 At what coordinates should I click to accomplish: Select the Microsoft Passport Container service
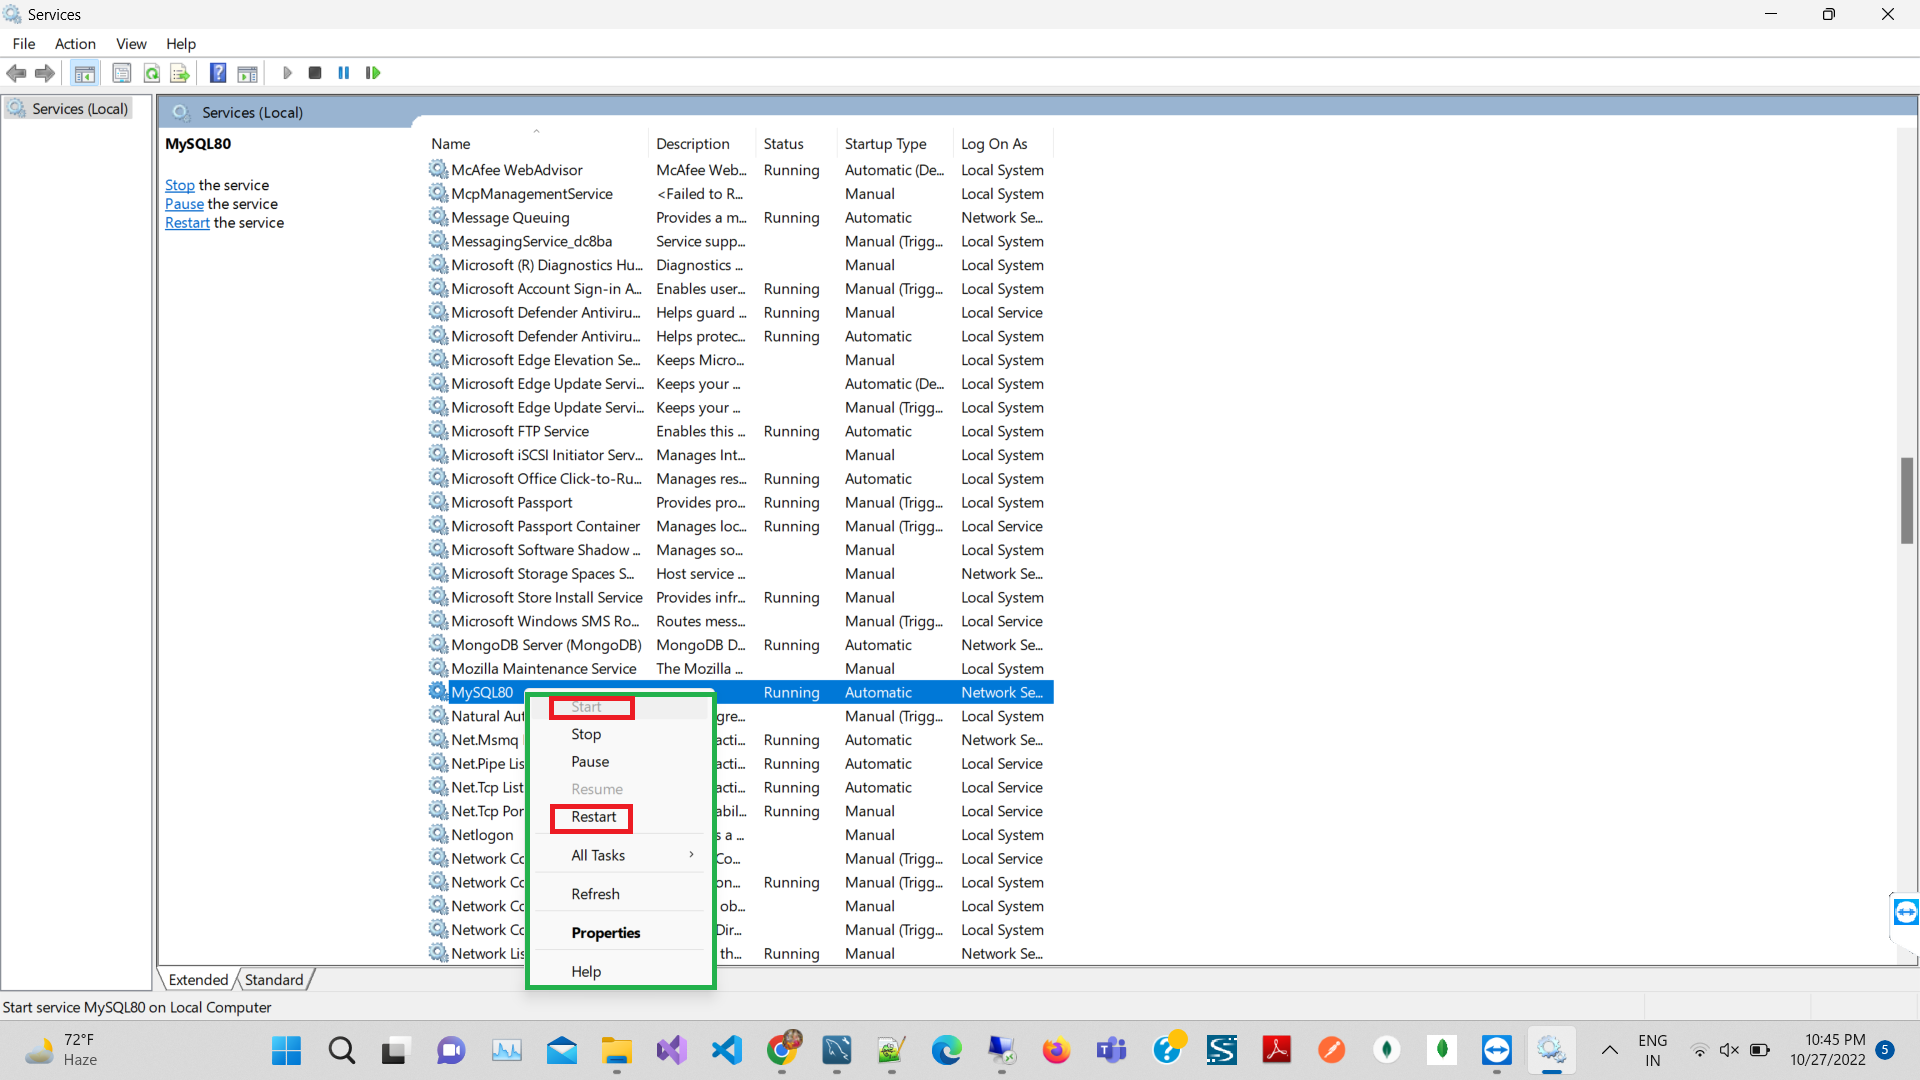click(x=740, y=526)
